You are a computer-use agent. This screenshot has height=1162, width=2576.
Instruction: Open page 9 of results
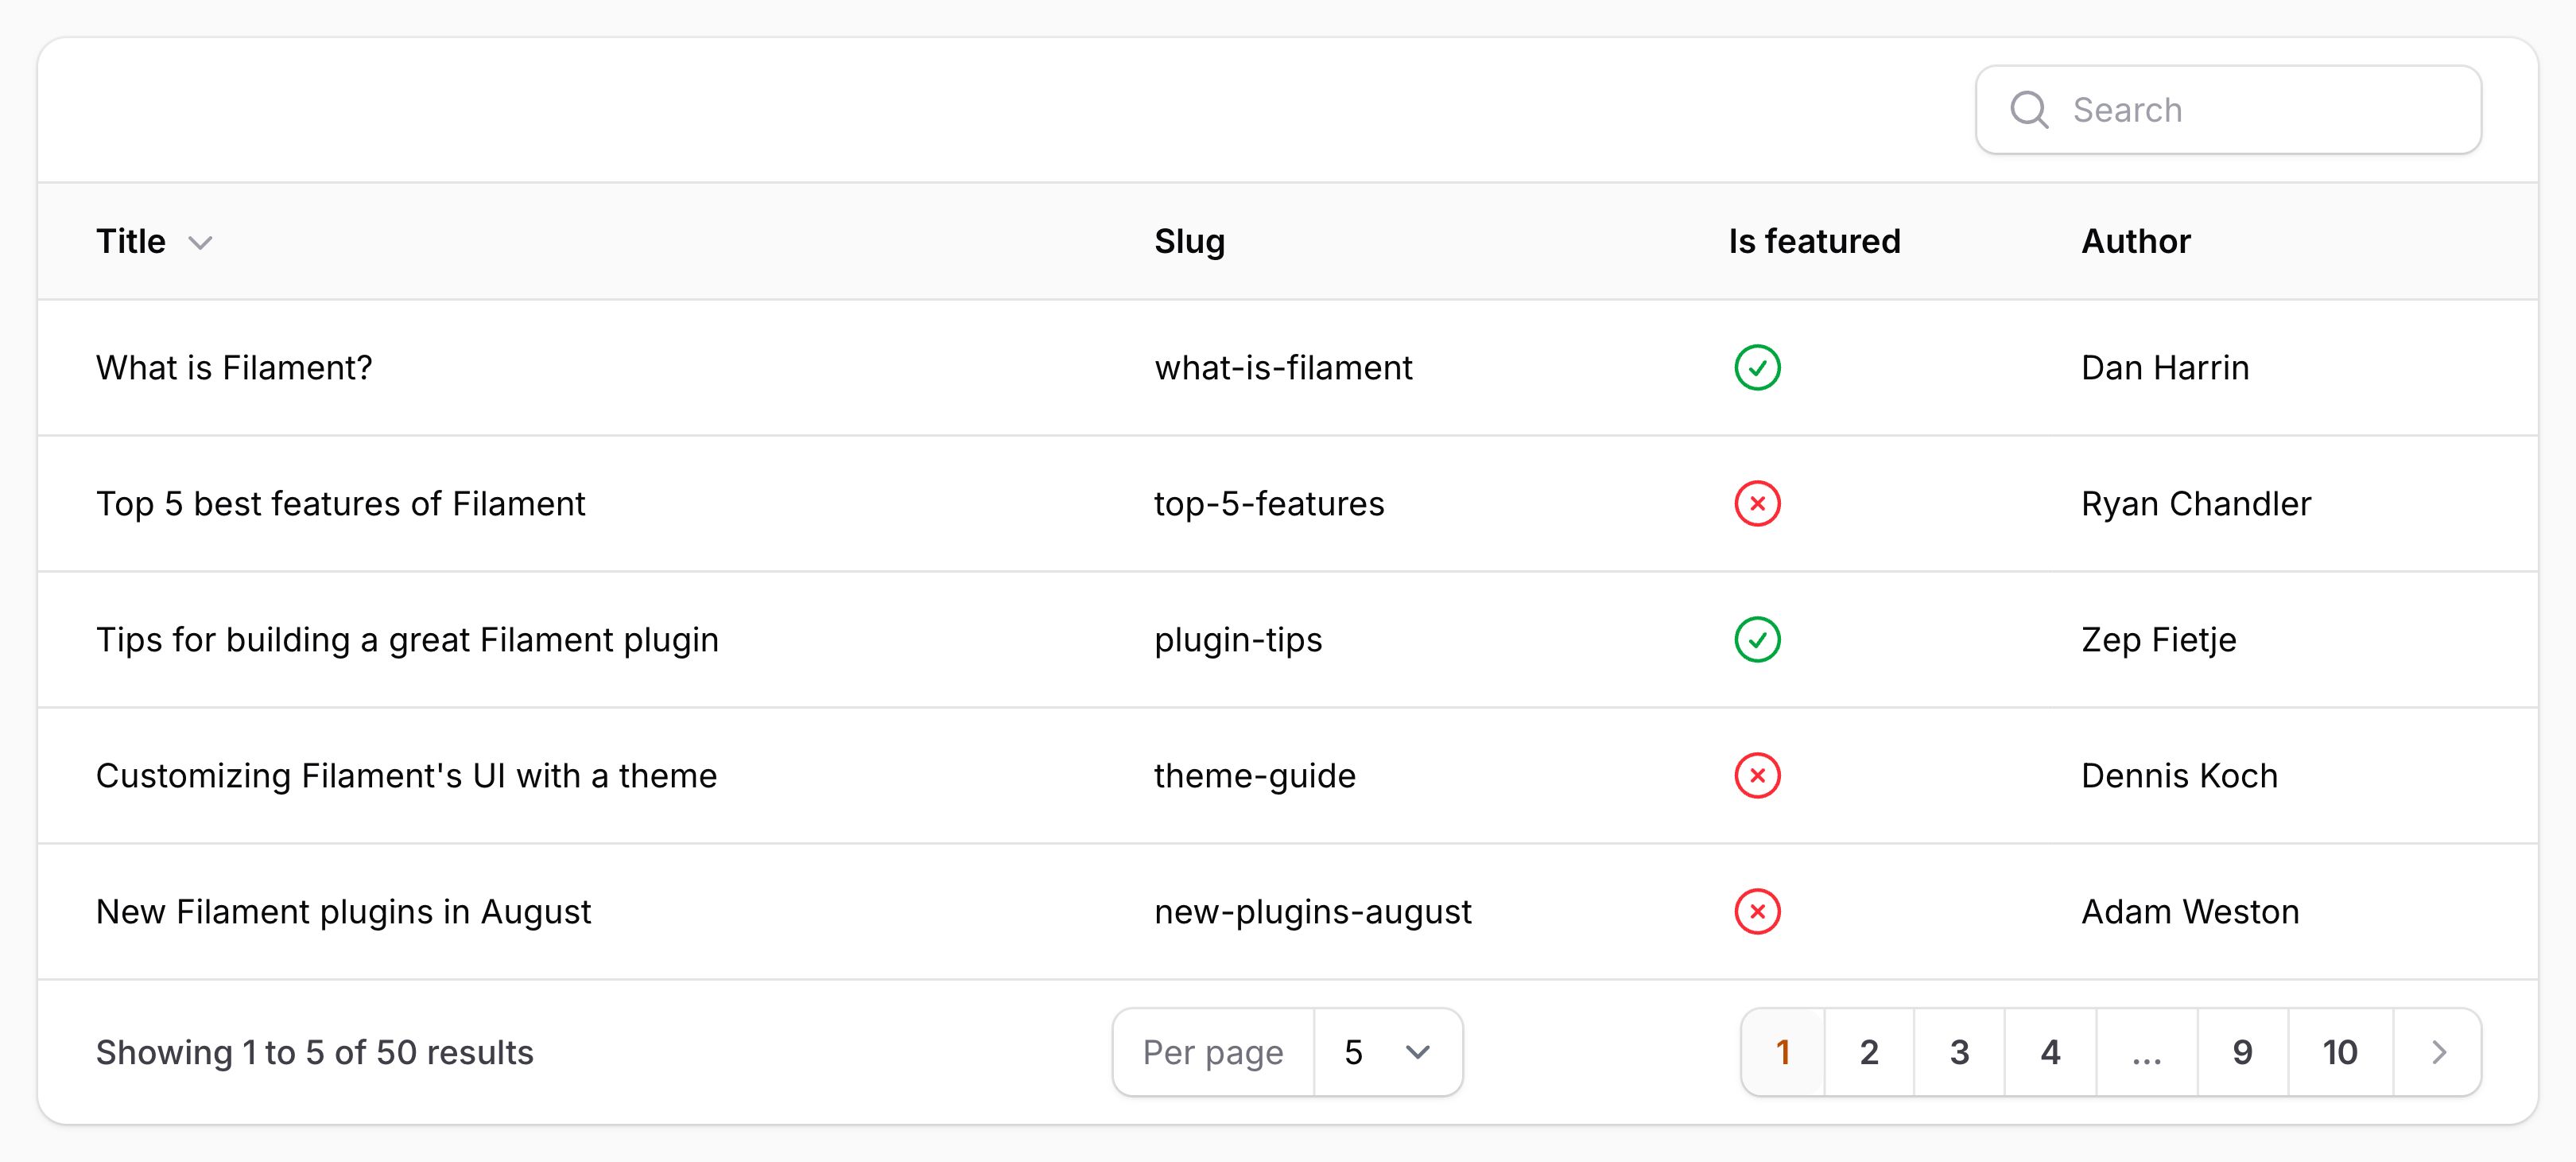pos(2242,1052)
